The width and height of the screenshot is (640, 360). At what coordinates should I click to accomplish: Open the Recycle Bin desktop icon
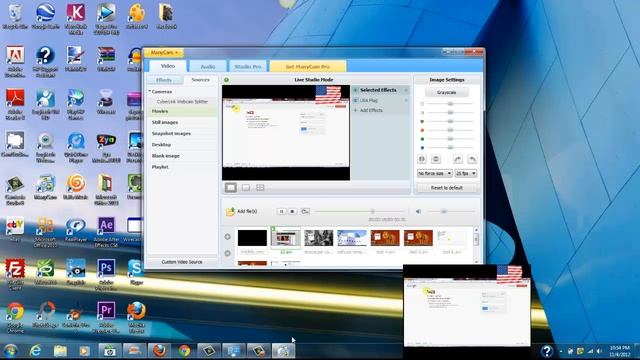point(15,17)
